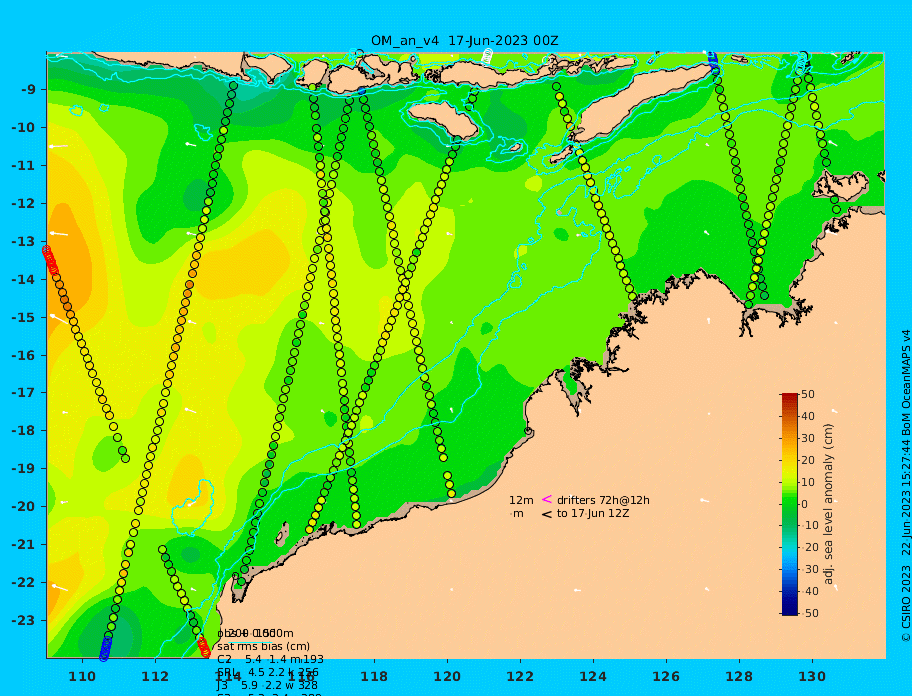Click the latitude axis label "-15"

(23, 317)
